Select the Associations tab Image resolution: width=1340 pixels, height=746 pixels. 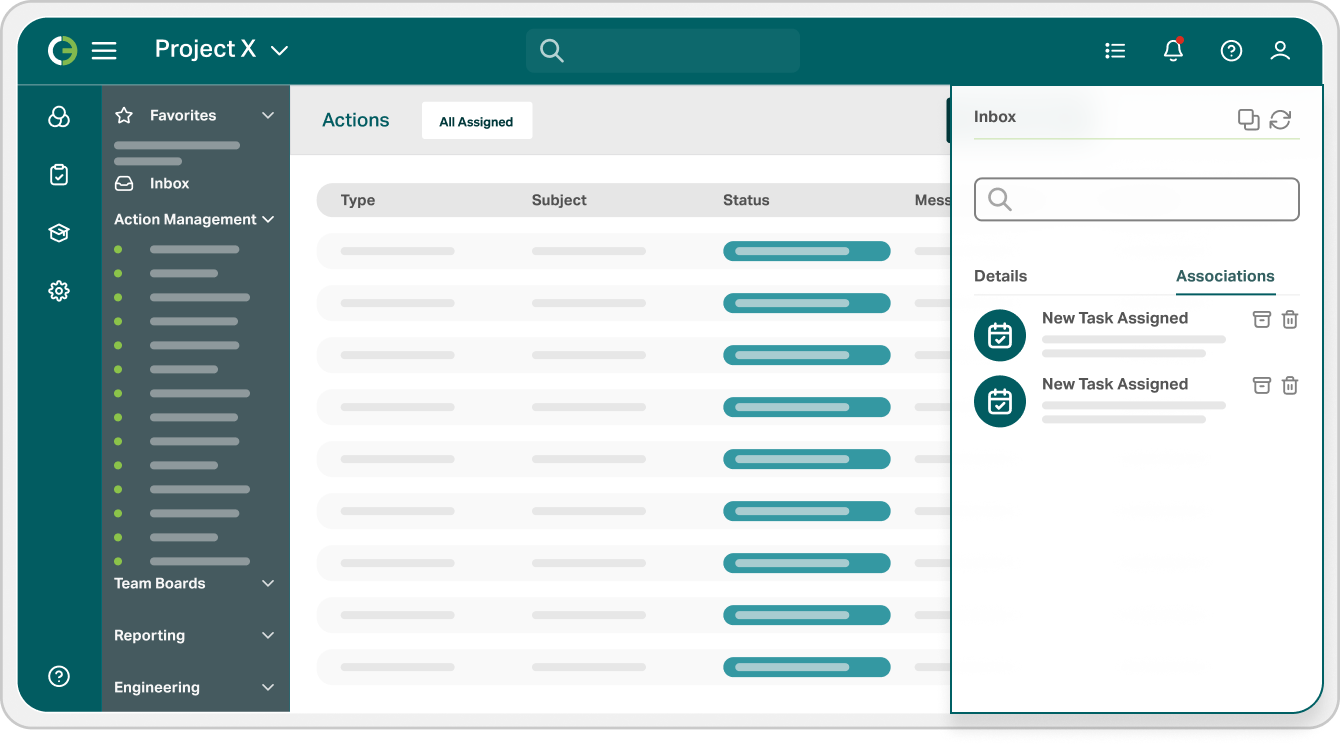click(x=1225, y=276)
